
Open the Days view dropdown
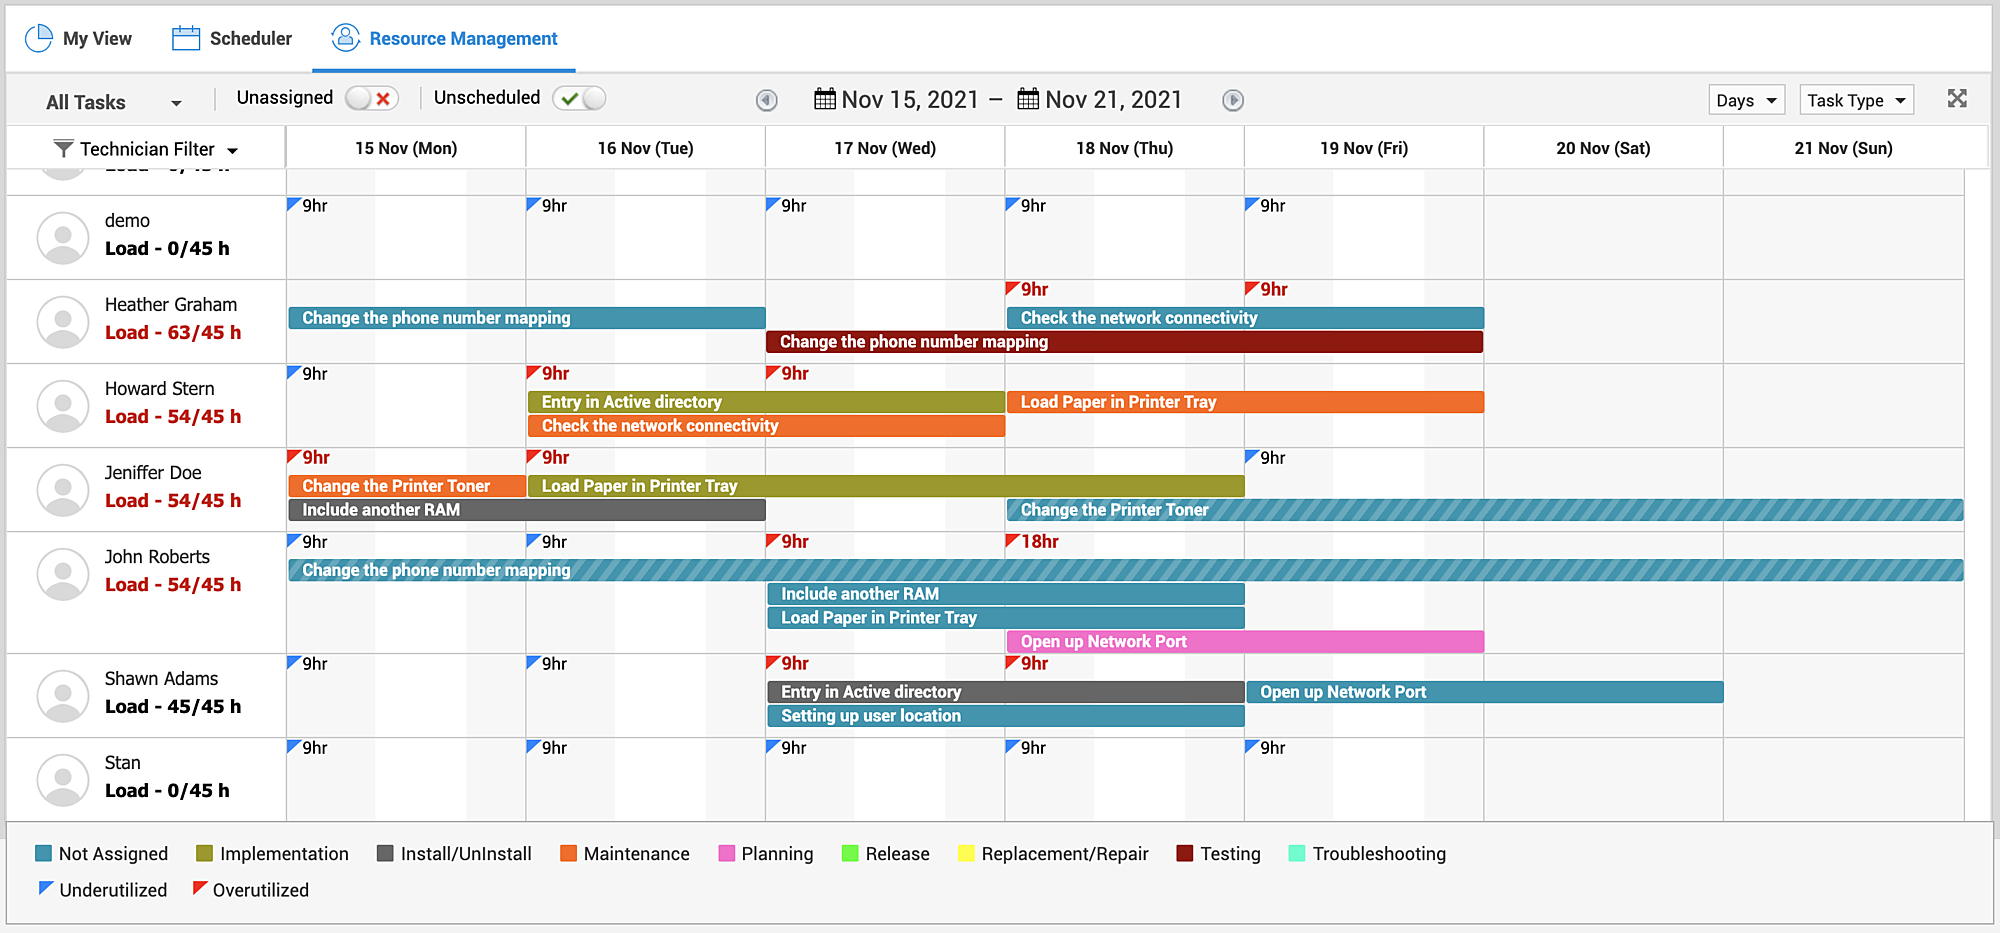[1745, 100]
